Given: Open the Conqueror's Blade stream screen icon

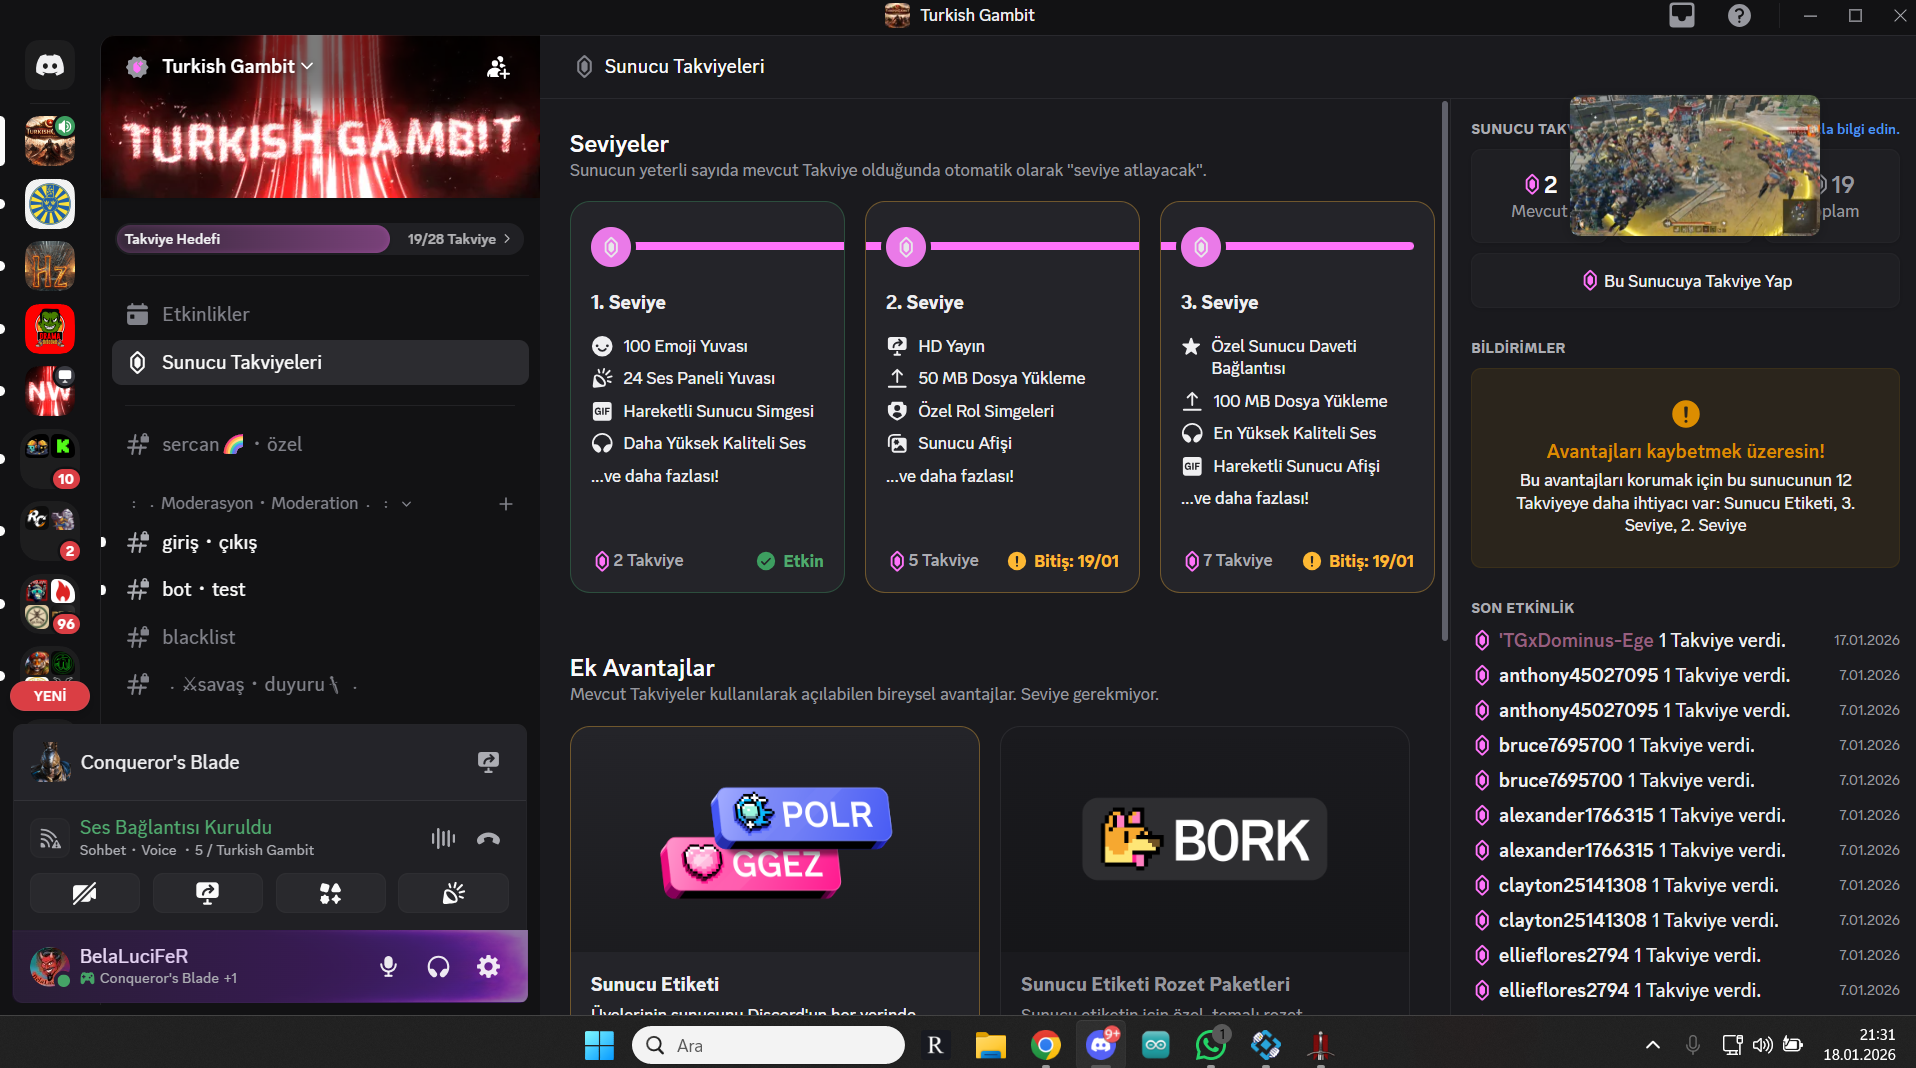Looking at the screenshot, I should [488, 762].
